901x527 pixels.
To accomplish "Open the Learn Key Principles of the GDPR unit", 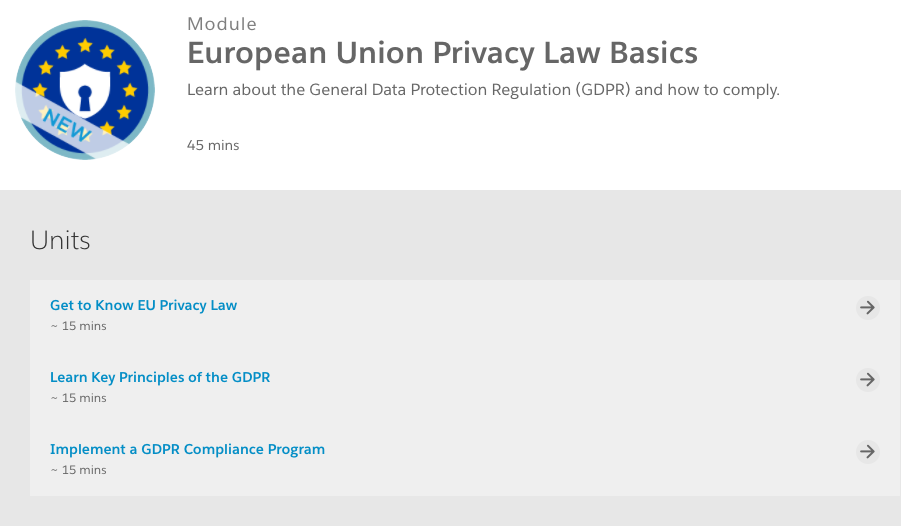I will coord(160,377).
